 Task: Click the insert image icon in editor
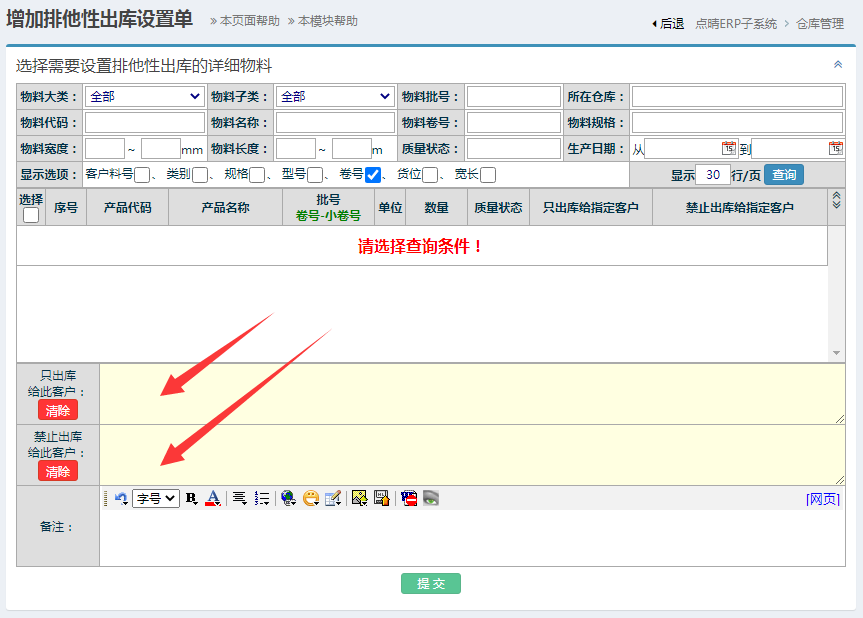coord(359,498)
